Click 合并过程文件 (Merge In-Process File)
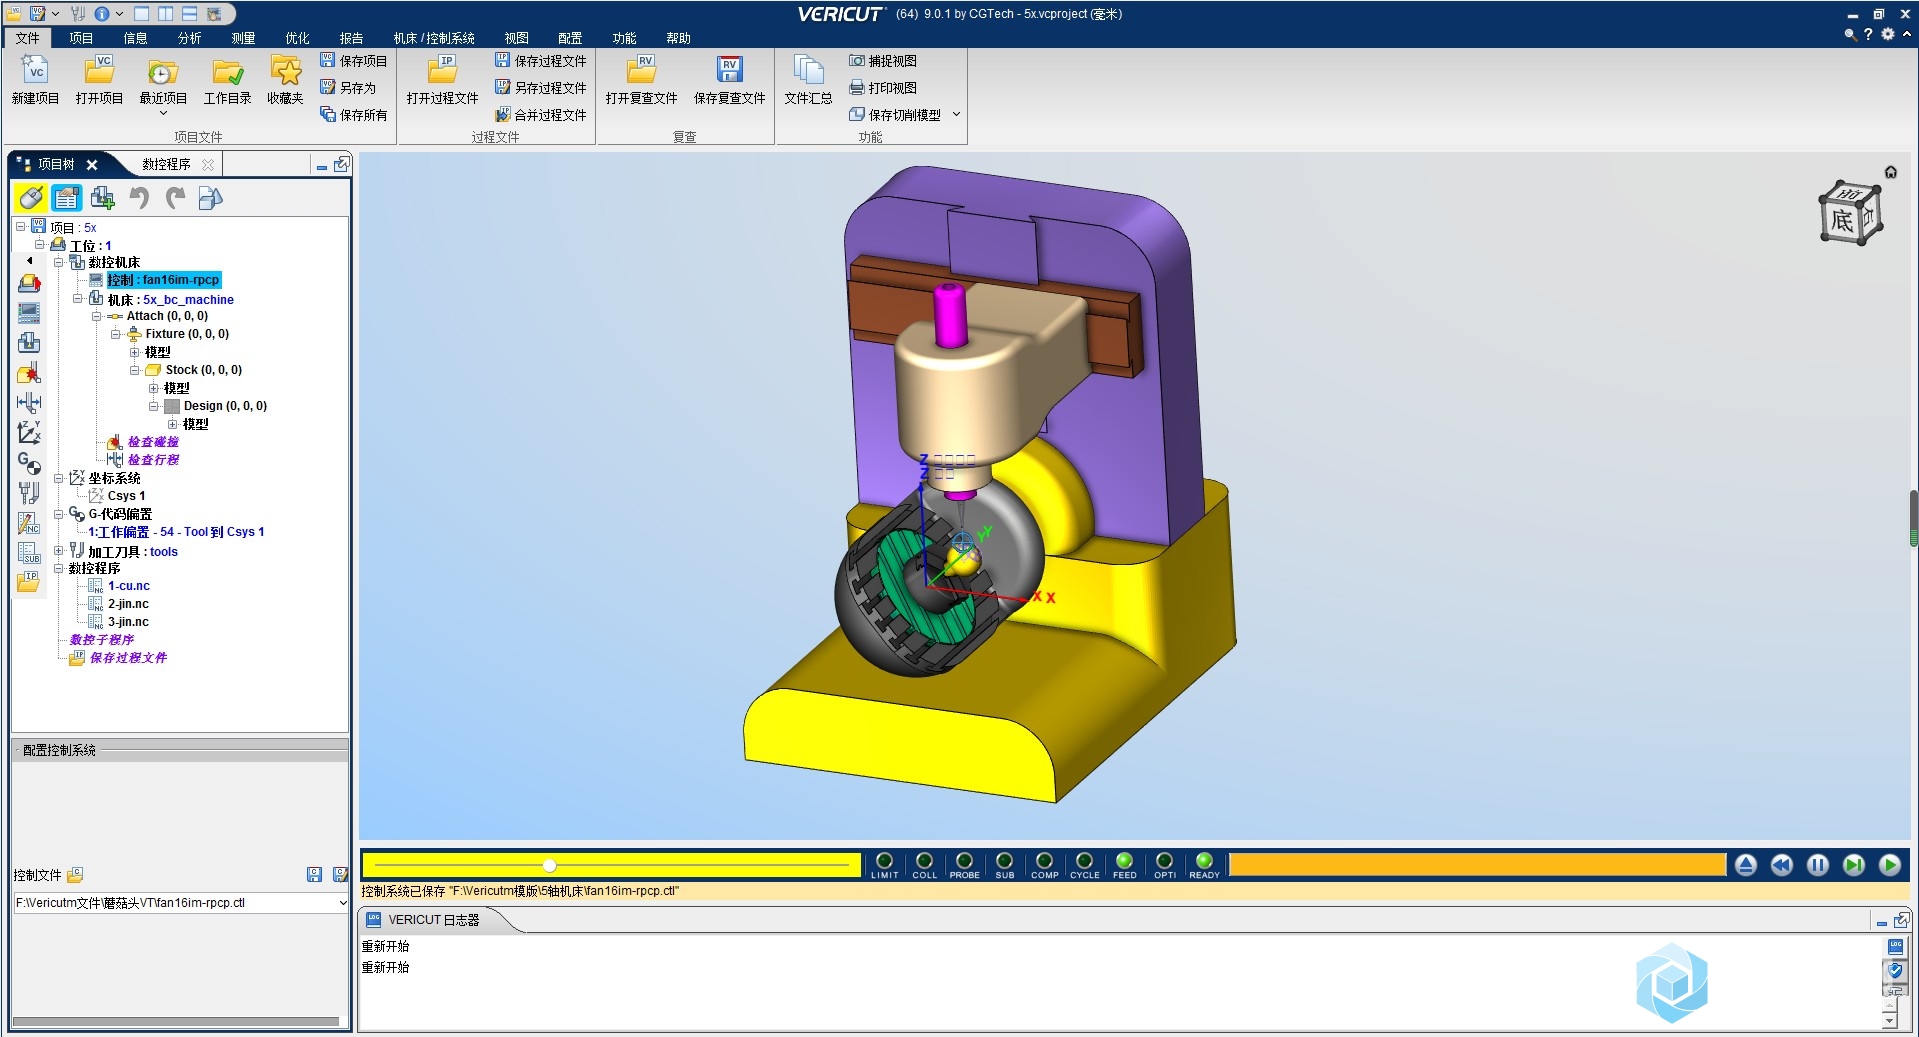The image size is (1919, 1037). tap(541, 115)
